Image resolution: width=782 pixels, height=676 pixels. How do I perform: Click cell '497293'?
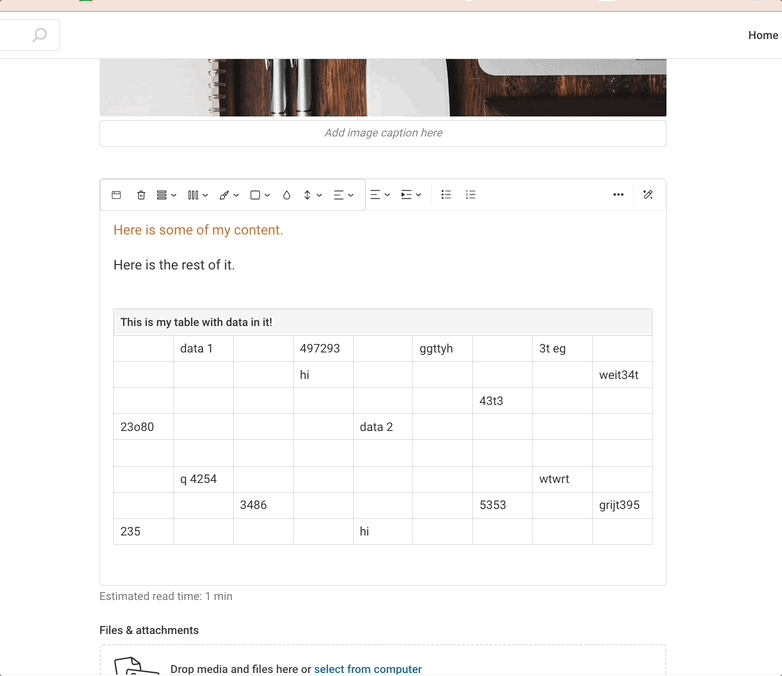click(323, 348)
